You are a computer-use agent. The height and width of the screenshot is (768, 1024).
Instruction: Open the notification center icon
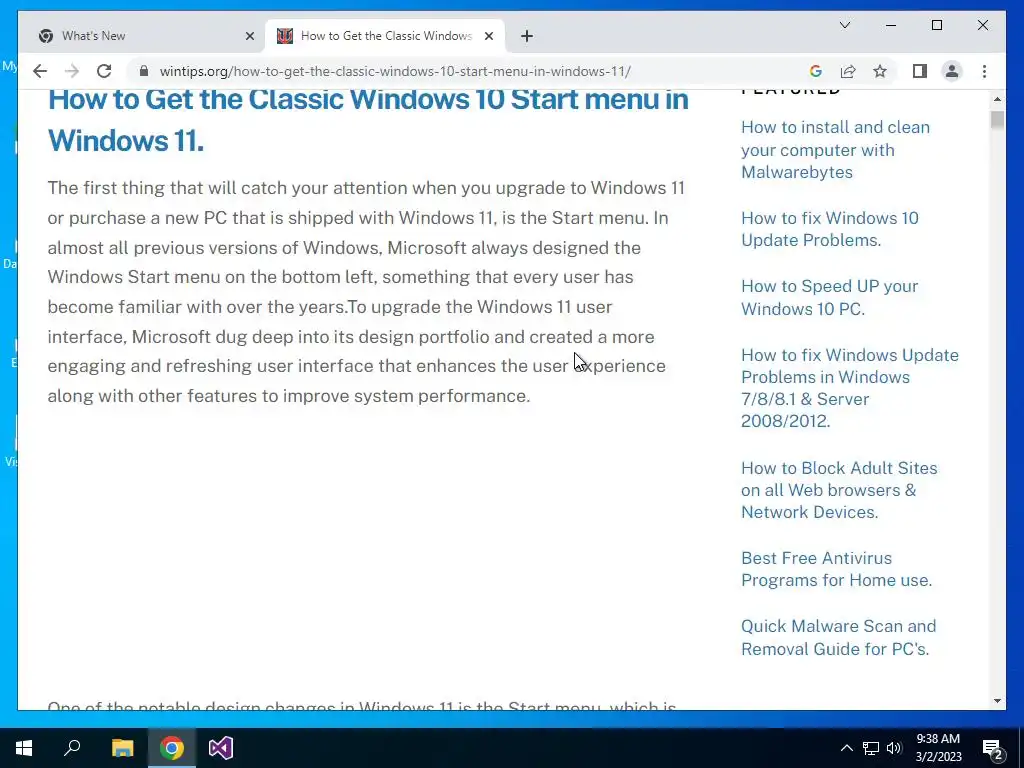993,748
